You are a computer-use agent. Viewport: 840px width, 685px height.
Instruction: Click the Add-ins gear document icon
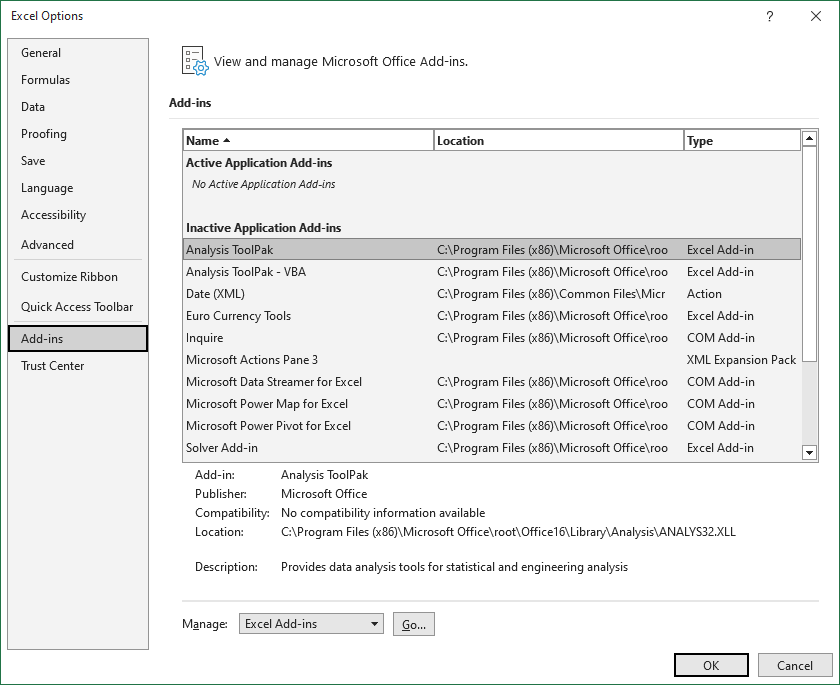tap(194, 60)
